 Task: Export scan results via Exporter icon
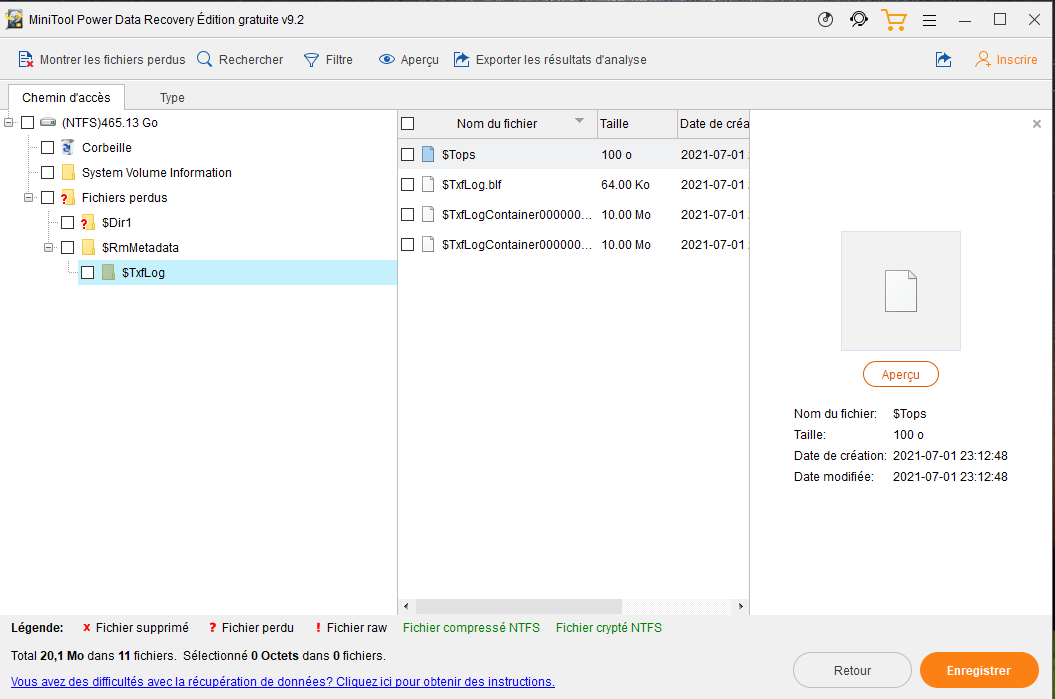pos(461,60)
